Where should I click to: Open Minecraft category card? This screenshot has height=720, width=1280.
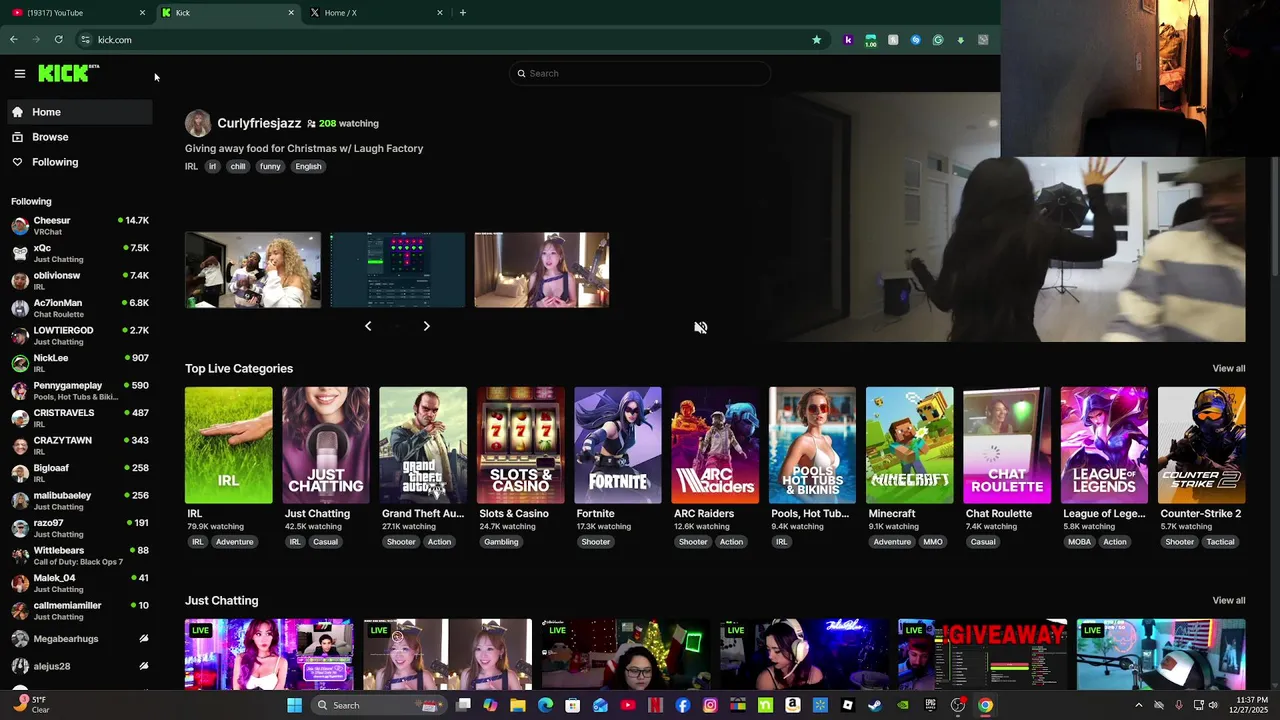(909, 445)
